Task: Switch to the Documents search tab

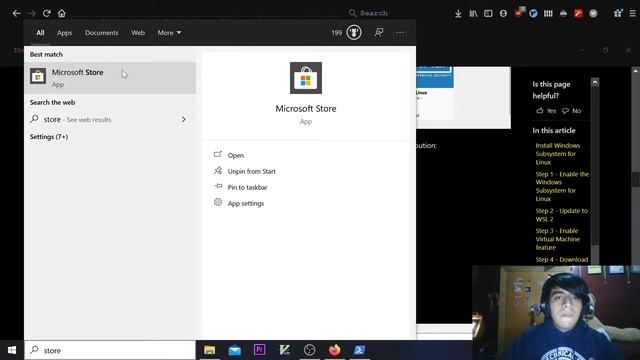Action: [x=102, y=33]
